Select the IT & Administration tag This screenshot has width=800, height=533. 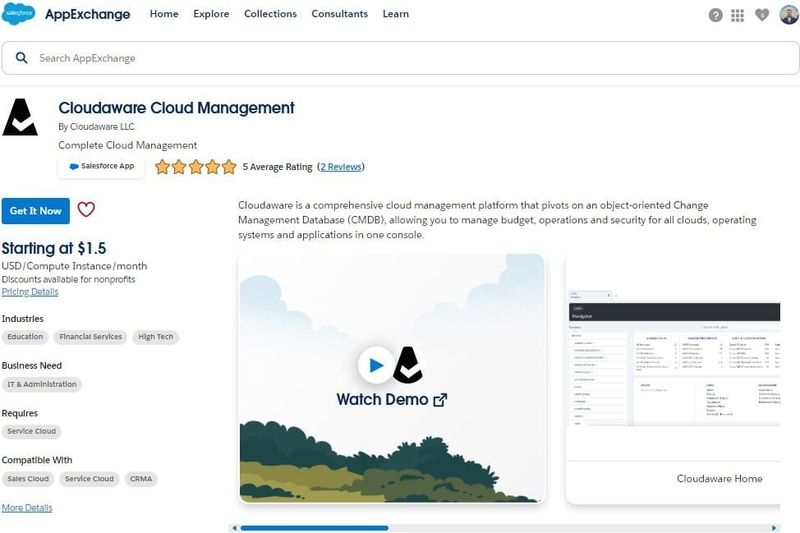point(42,384)
